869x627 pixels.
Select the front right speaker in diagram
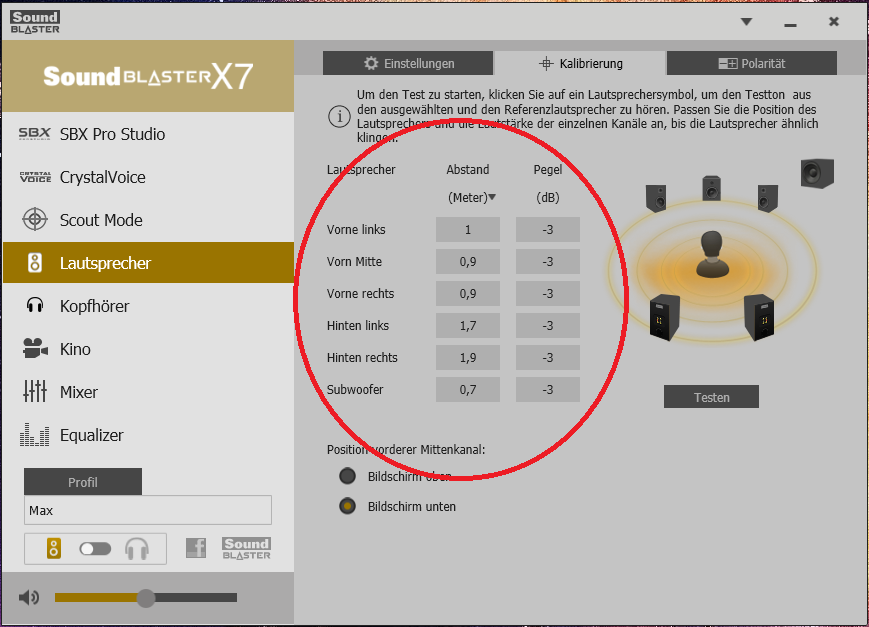[768, 198]
